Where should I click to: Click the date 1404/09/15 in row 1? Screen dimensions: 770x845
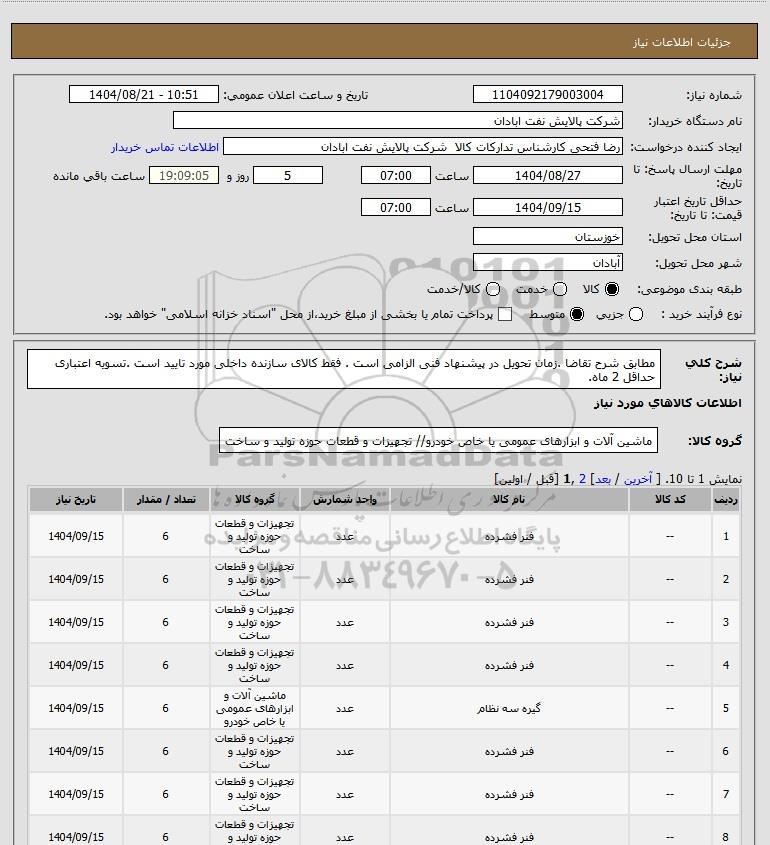(x=76, y=536)
